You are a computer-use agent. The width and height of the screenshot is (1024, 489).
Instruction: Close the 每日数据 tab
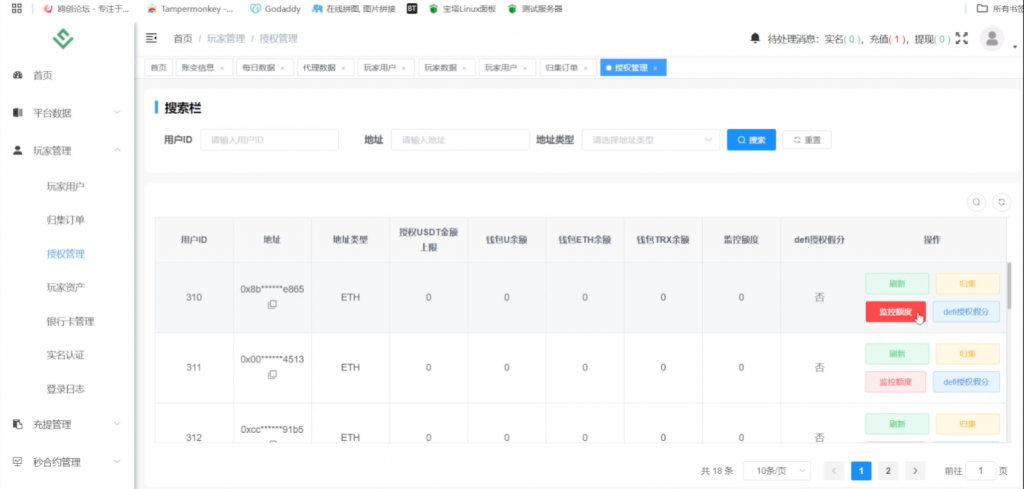[282, 68]
